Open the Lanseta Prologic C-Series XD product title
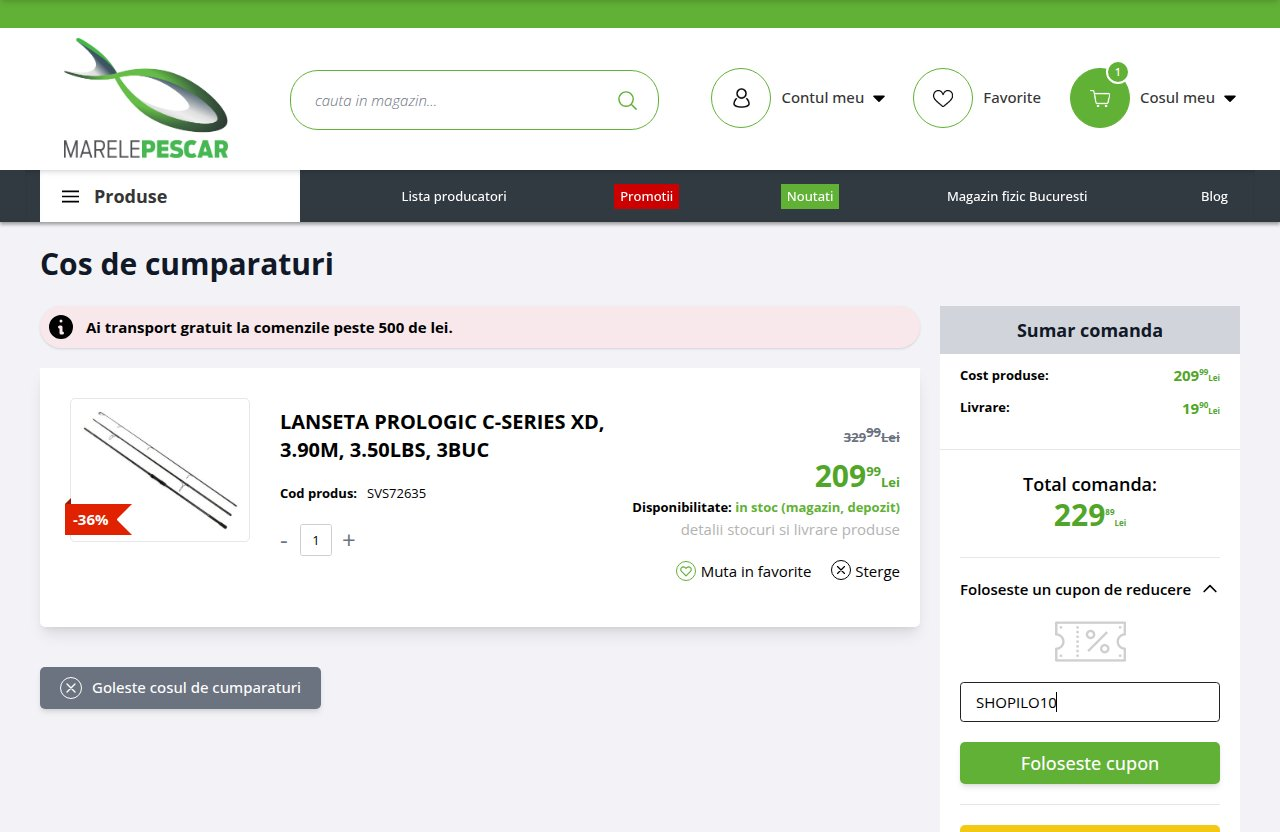 click(442, 436)
